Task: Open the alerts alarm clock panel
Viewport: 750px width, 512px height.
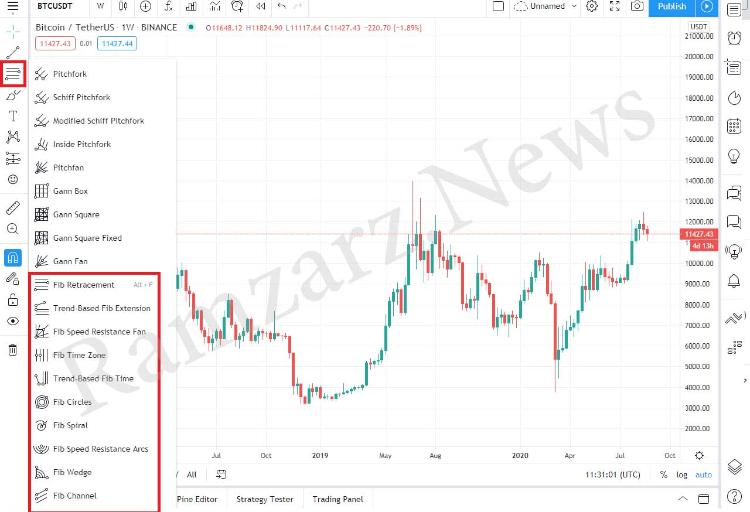Action: [x=734, y=37]
